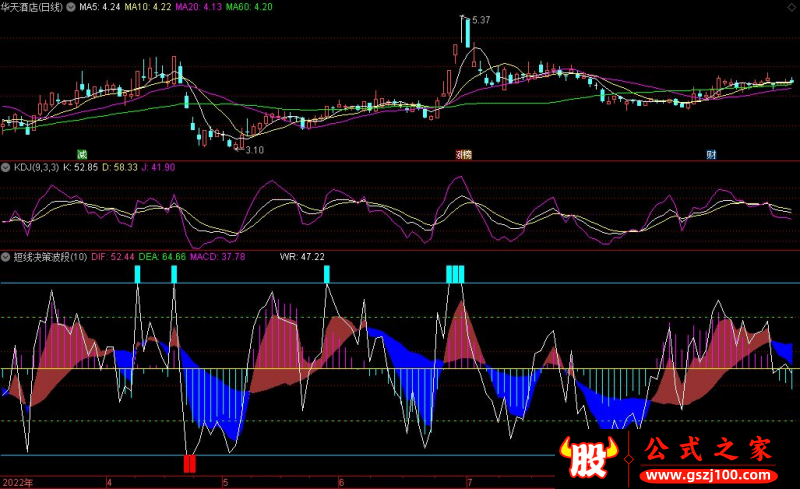This screenshot has height=489, width=800.
Task: Click the 华天酒店(日线) stock title
Action: tap(32, 7)
